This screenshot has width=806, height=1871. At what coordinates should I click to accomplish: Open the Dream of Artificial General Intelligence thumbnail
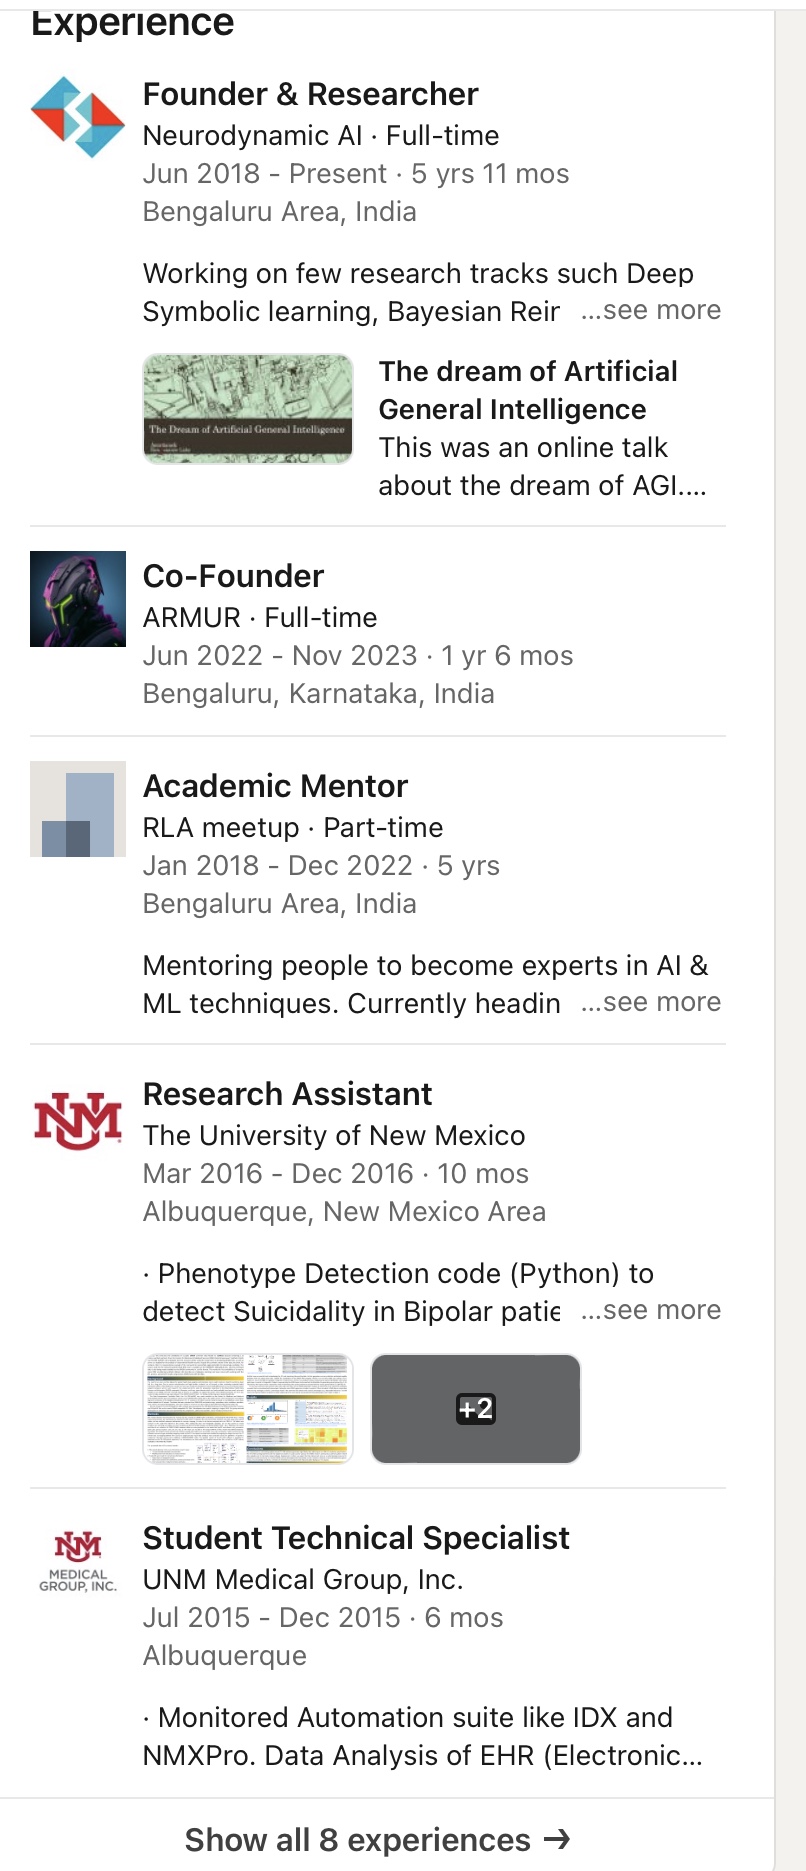pos(248,409)
